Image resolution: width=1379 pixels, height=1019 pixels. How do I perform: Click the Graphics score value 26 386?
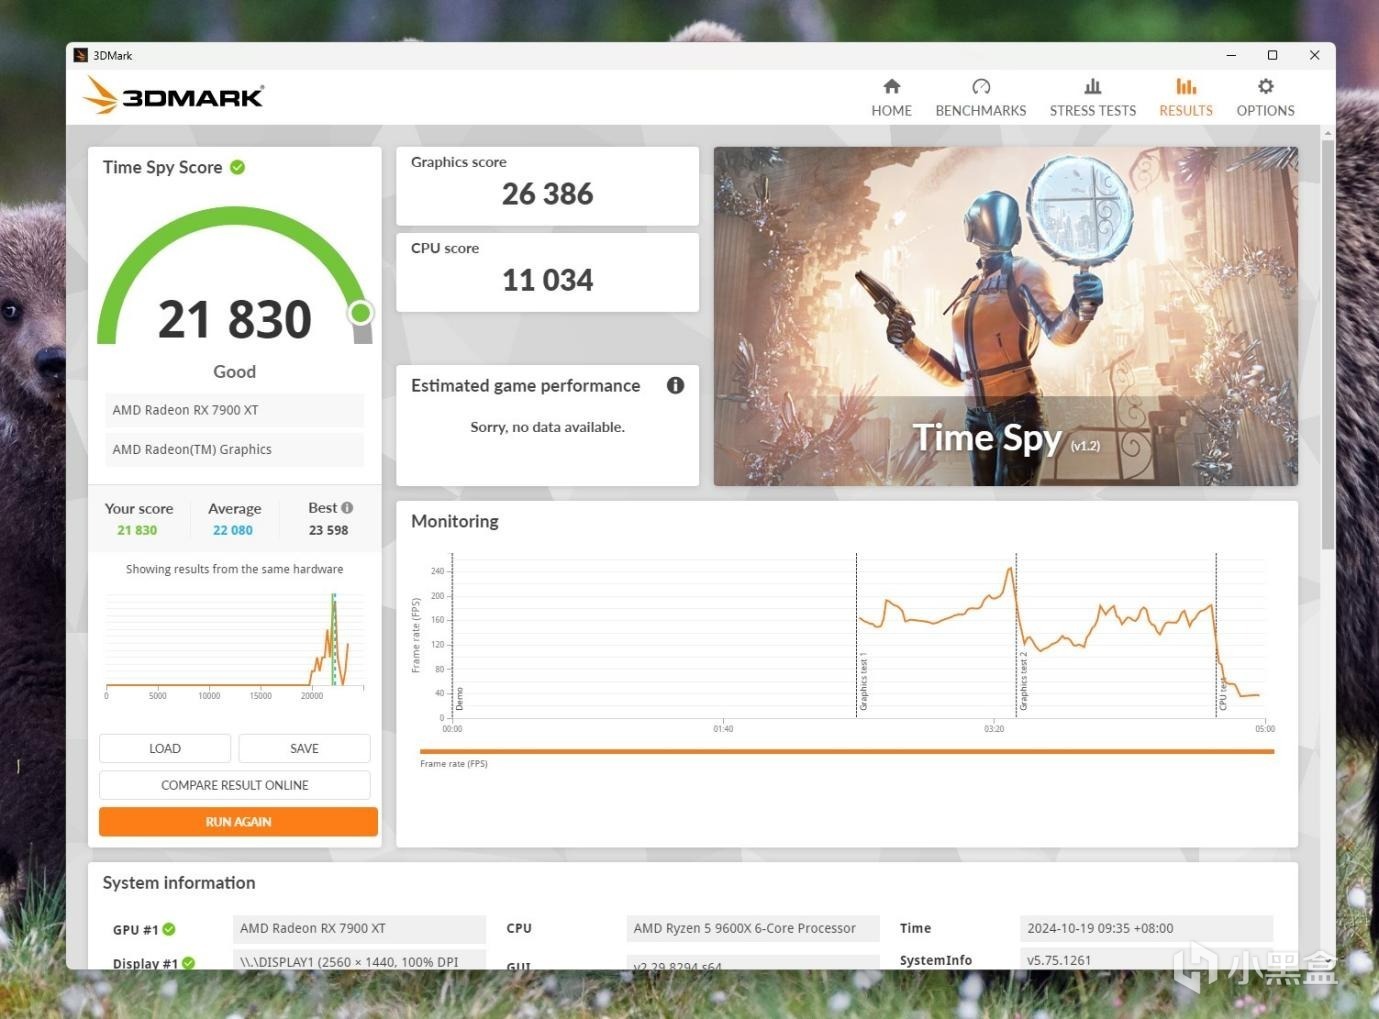548,193
